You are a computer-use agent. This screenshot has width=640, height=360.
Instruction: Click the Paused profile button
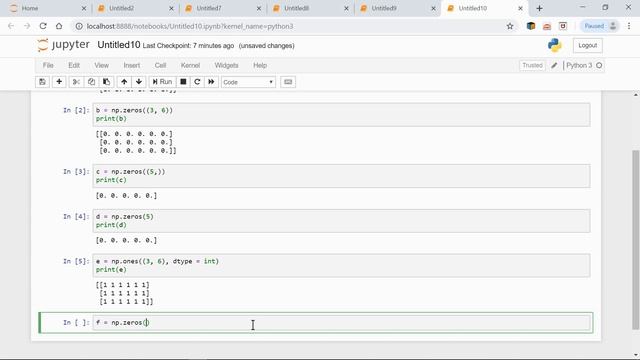[600, 26]
